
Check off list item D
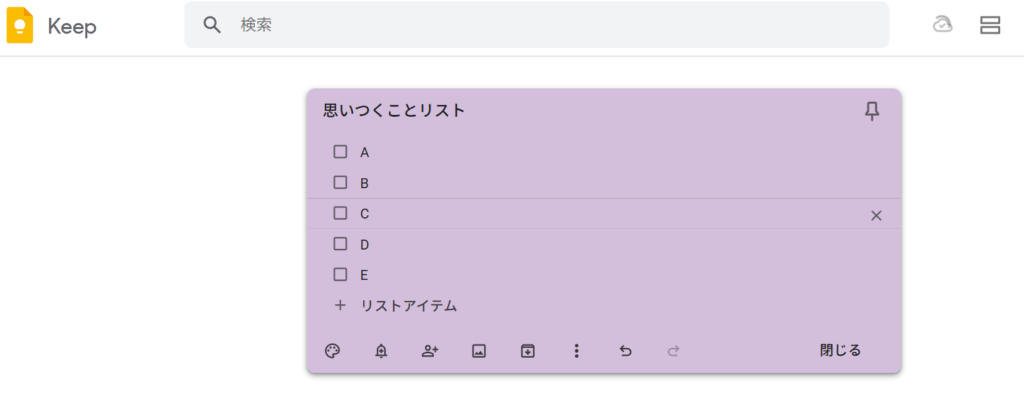point(340,244)
